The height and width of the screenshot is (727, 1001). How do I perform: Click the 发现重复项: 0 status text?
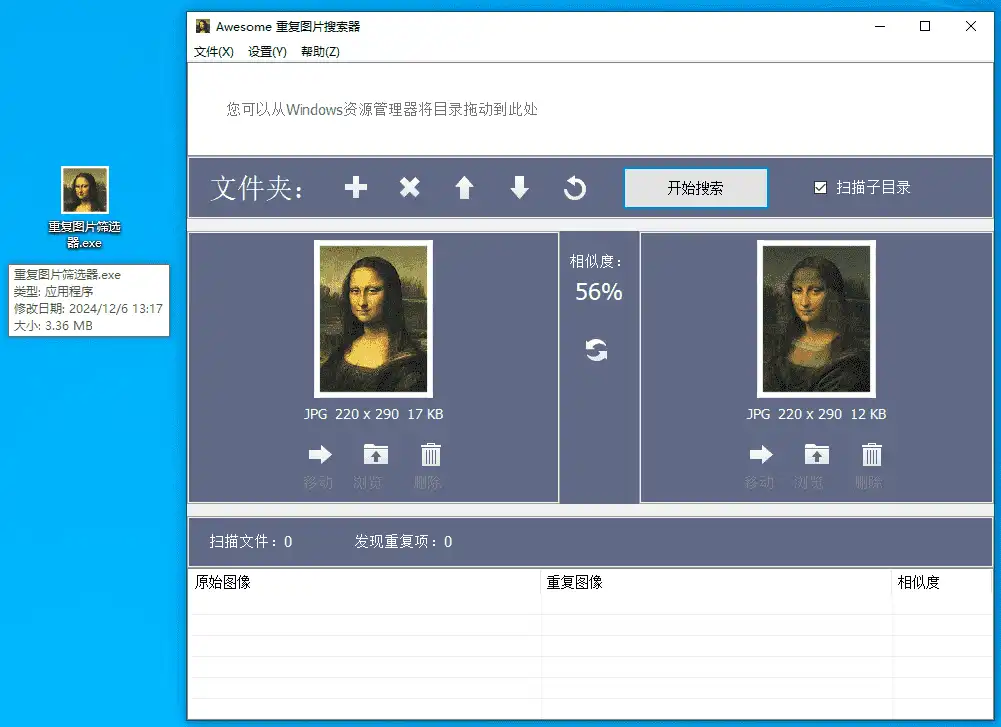[403, 542]
